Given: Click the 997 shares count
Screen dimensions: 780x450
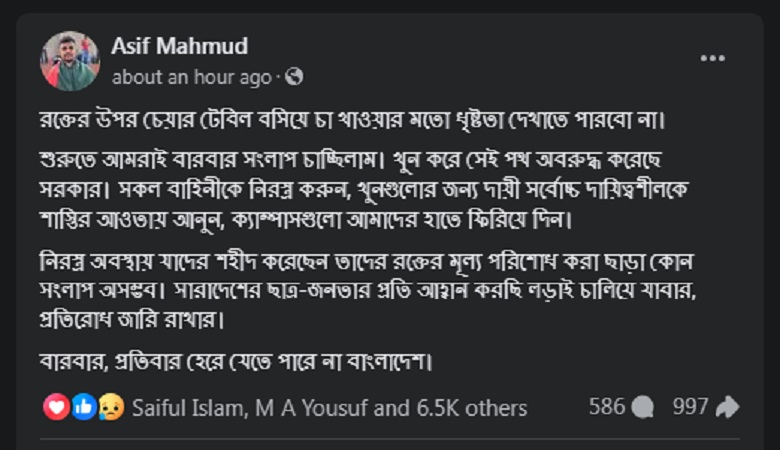Looking at the screenshot, I should pos(690,407).
